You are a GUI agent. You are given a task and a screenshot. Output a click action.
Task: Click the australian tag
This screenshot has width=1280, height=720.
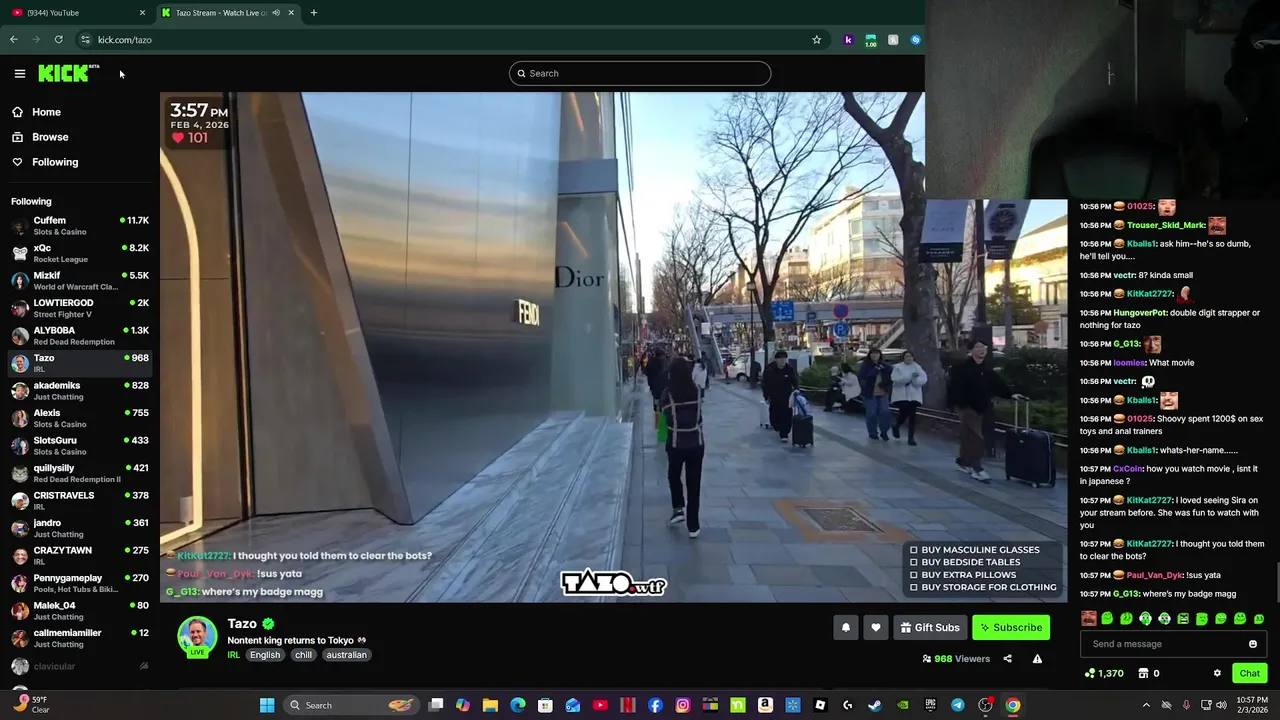pos(346,655)
